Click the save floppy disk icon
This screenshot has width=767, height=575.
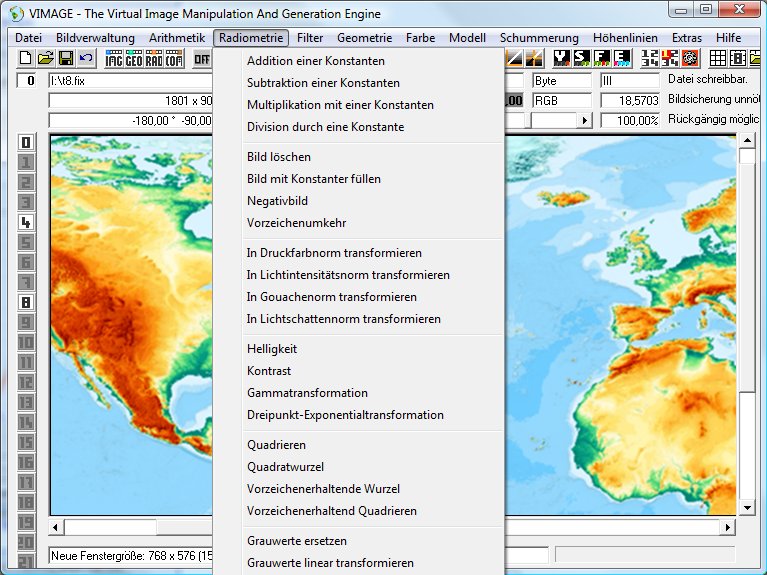point(65,59)
